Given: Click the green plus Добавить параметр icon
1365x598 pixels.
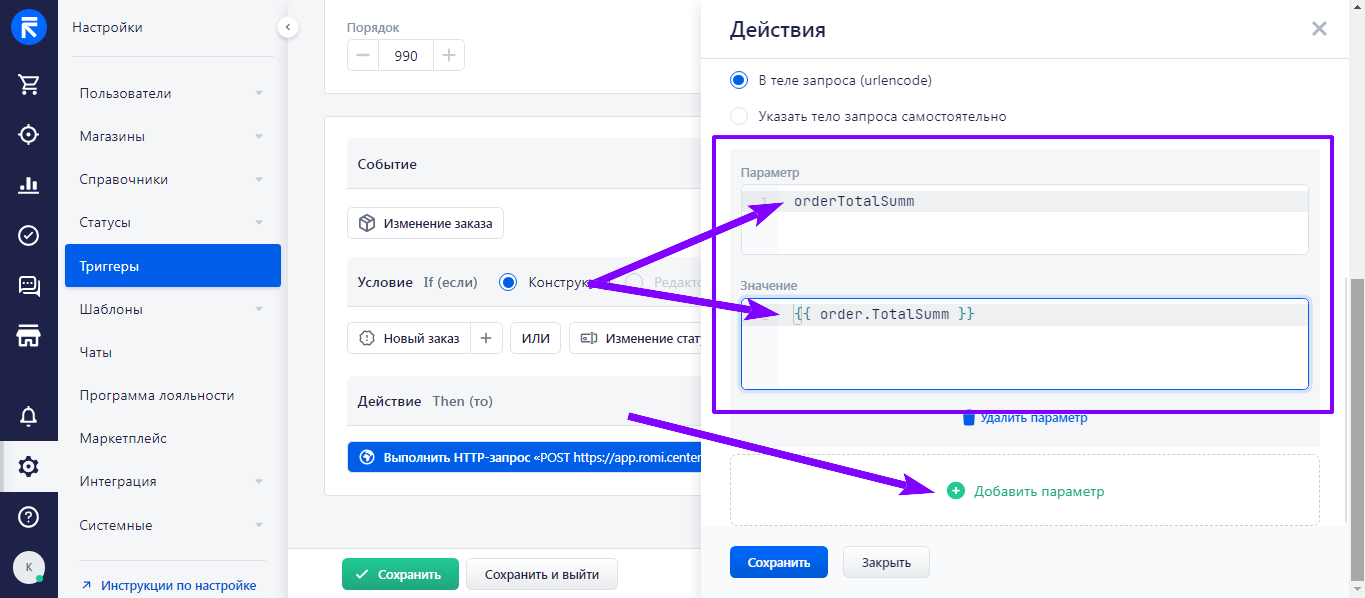Looking at the screenshot, I should tap(955, 491).
